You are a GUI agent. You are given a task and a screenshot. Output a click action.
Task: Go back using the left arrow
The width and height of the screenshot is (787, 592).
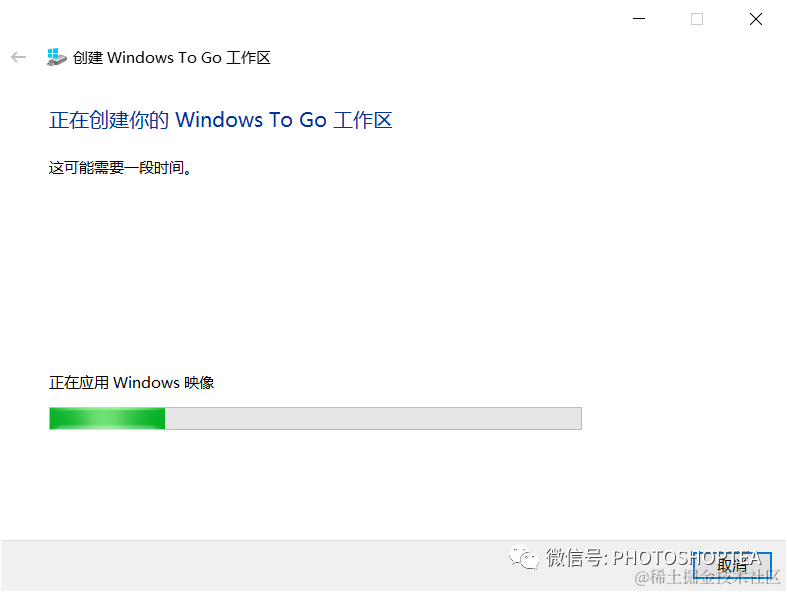[19, 57]
